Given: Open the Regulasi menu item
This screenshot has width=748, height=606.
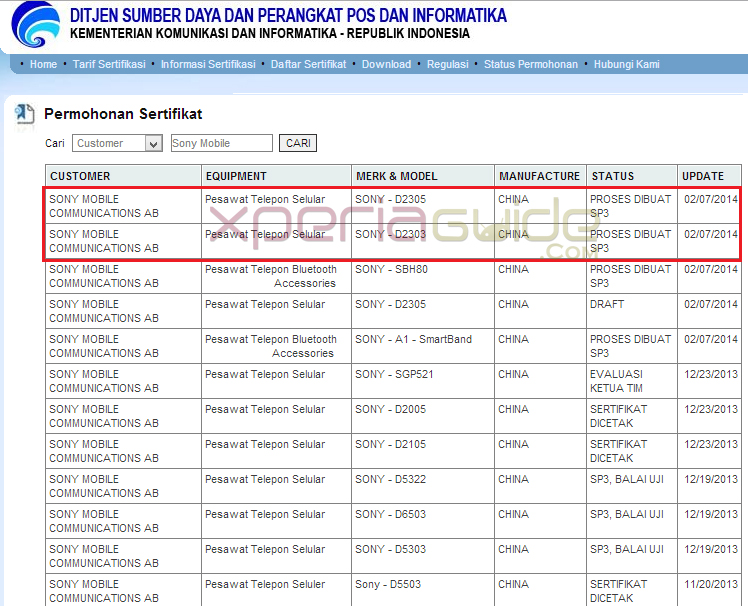Looking at the screenshot, I should [x=447, y=64].
